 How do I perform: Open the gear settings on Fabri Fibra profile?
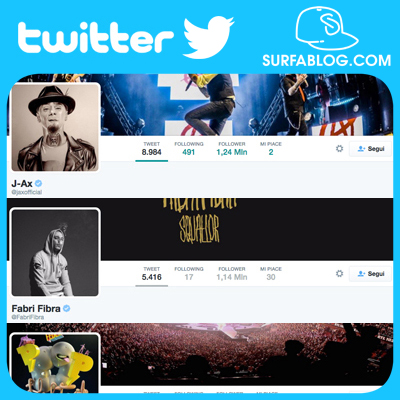click(339, 274)
